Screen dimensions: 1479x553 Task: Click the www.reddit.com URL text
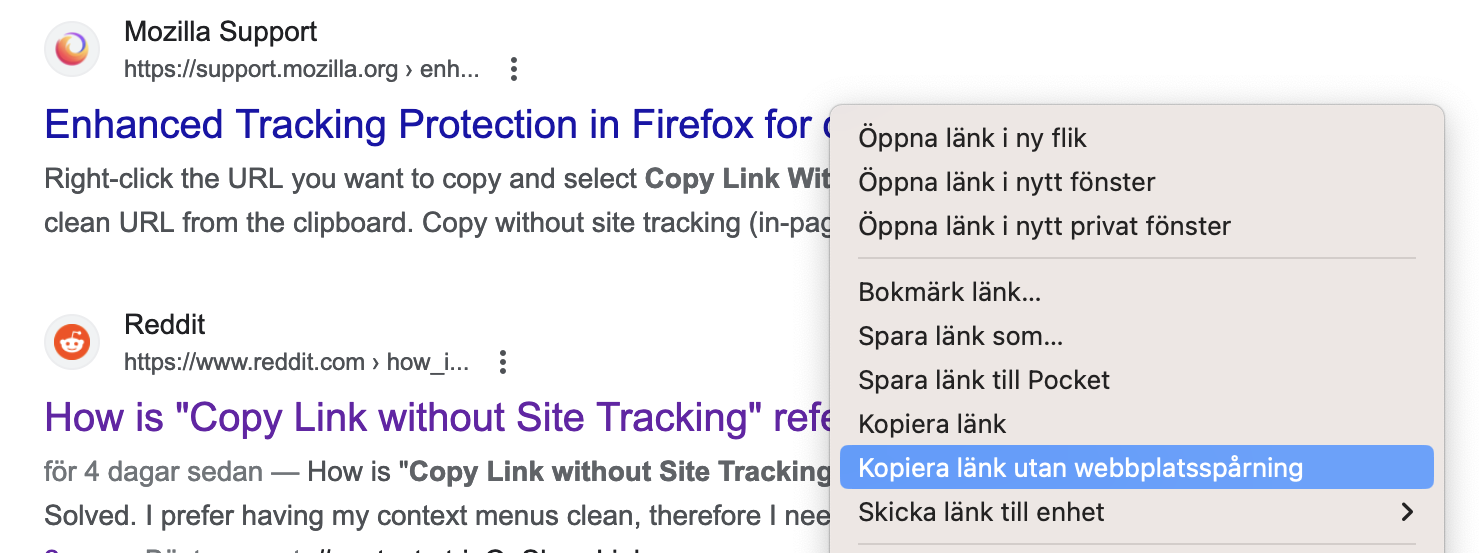pyautogui.click(x=296, y=362)
